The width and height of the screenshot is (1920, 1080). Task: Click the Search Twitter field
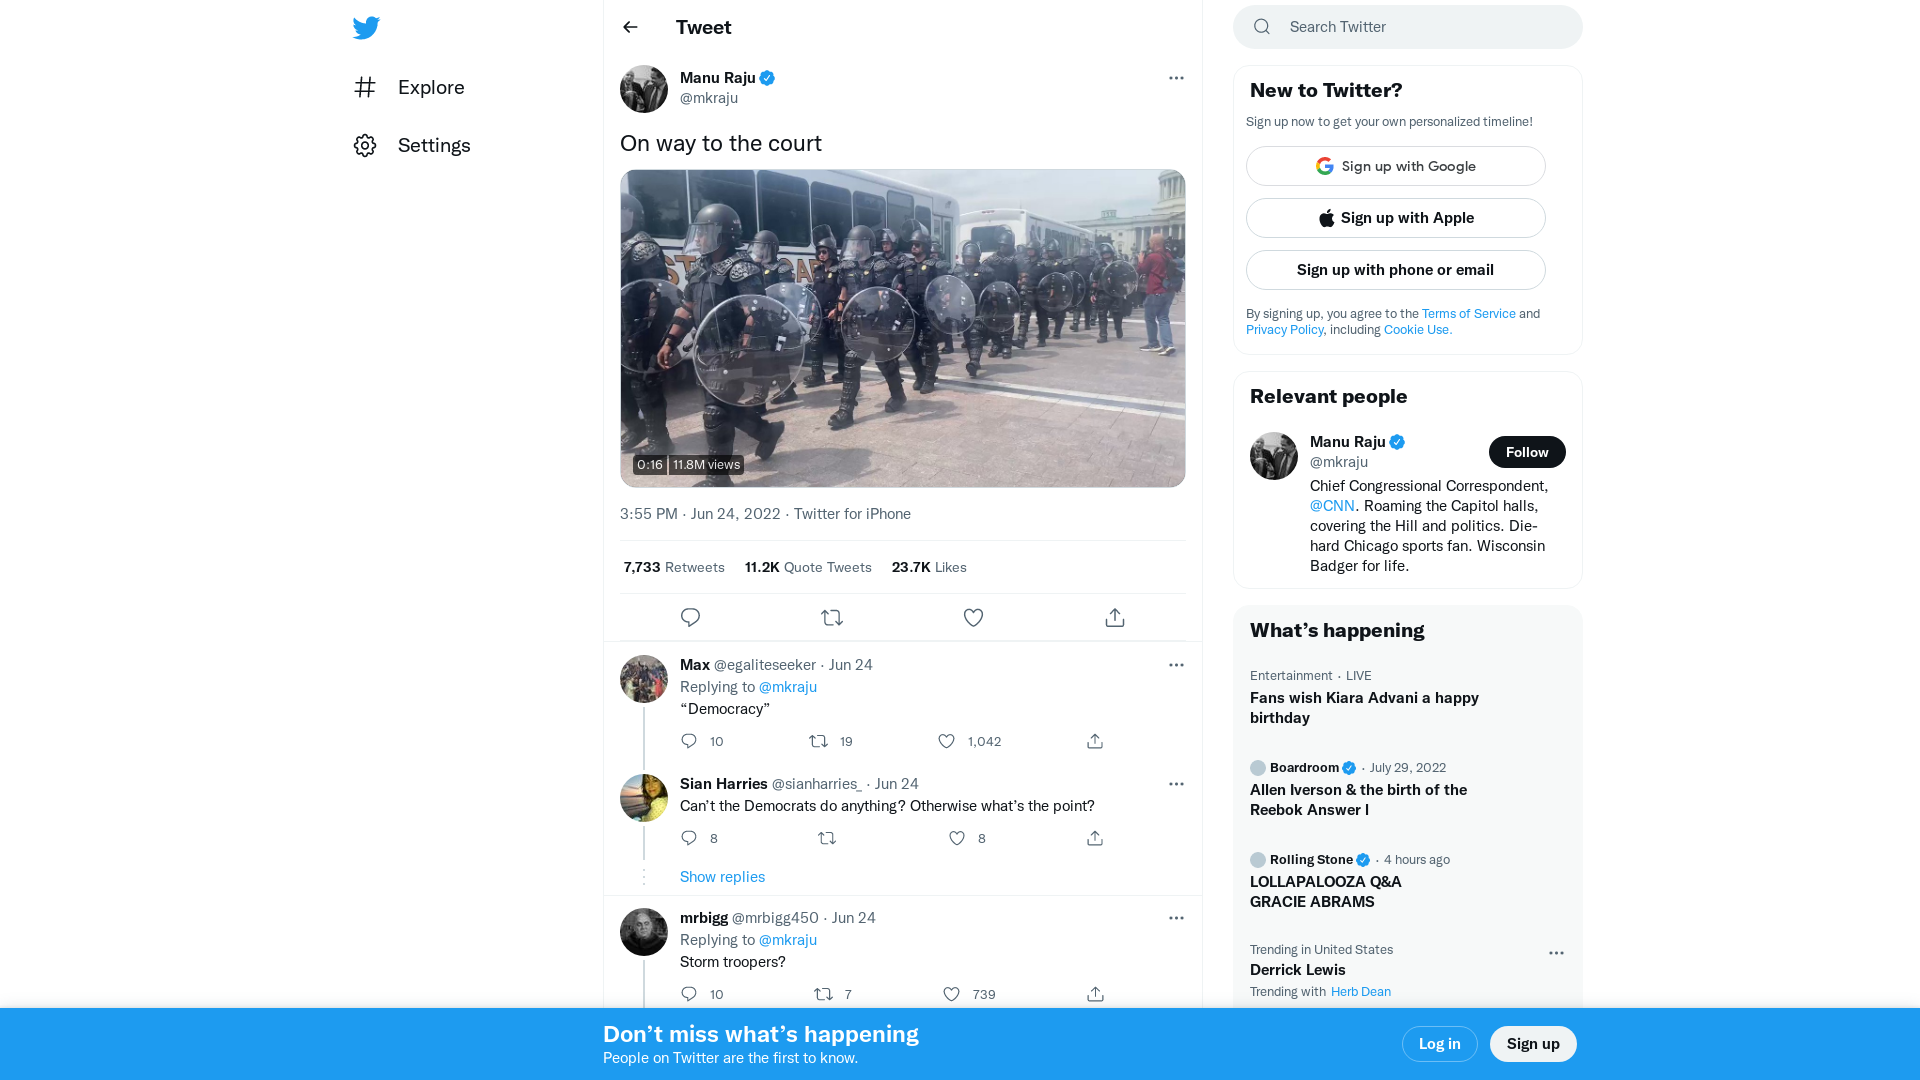[x=1420, y=27]
